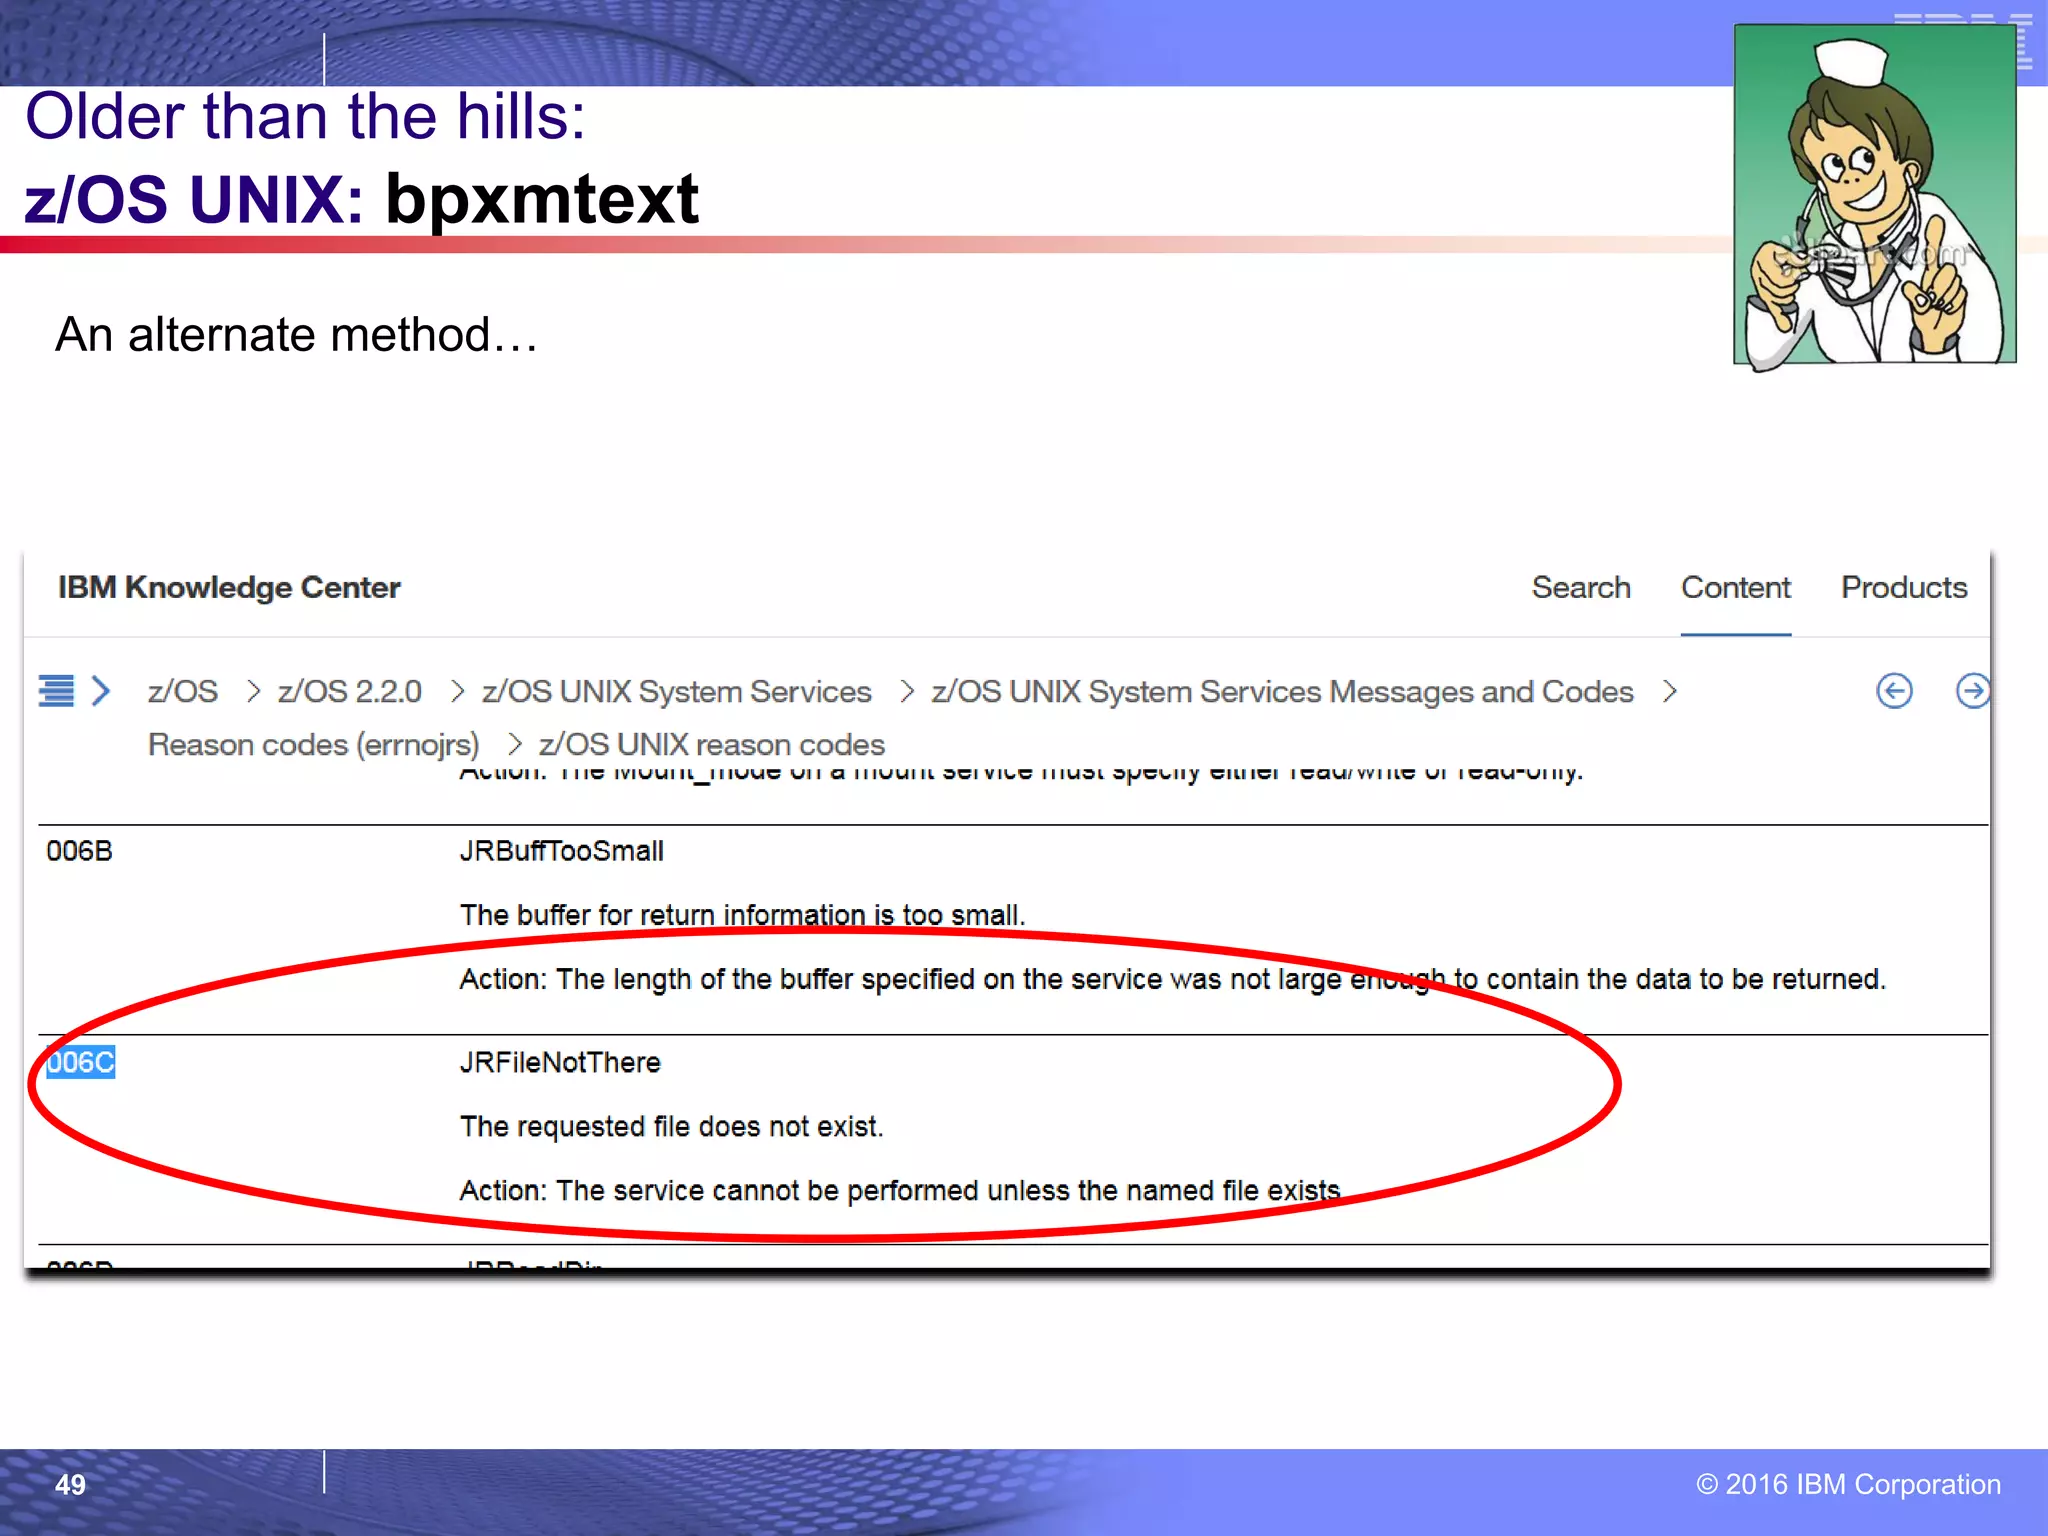Go to next topic arrow icon
Viewport: 2048px width, 1536px height.
pos(1972,691)
